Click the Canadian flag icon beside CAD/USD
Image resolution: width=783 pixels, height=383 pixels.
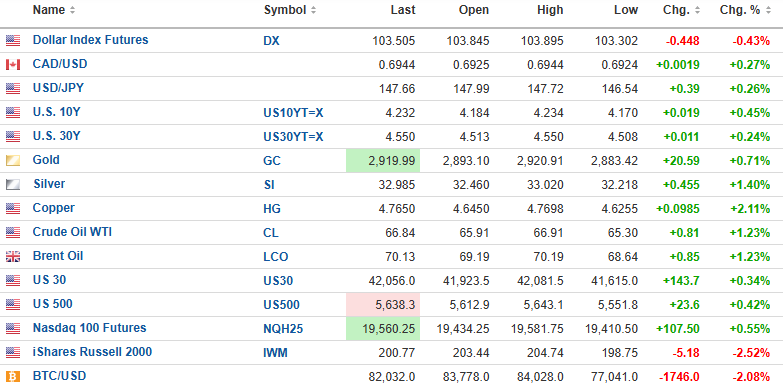[13, 64]
